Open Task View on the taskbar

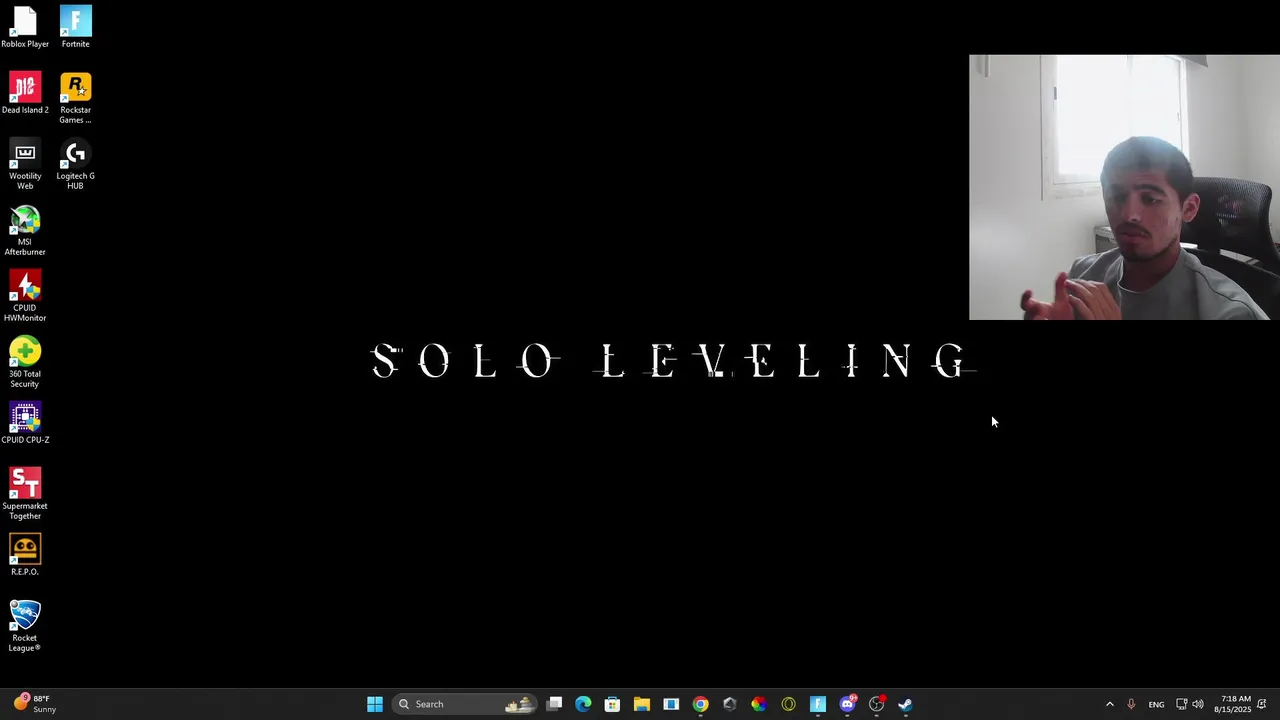[555, 704]
